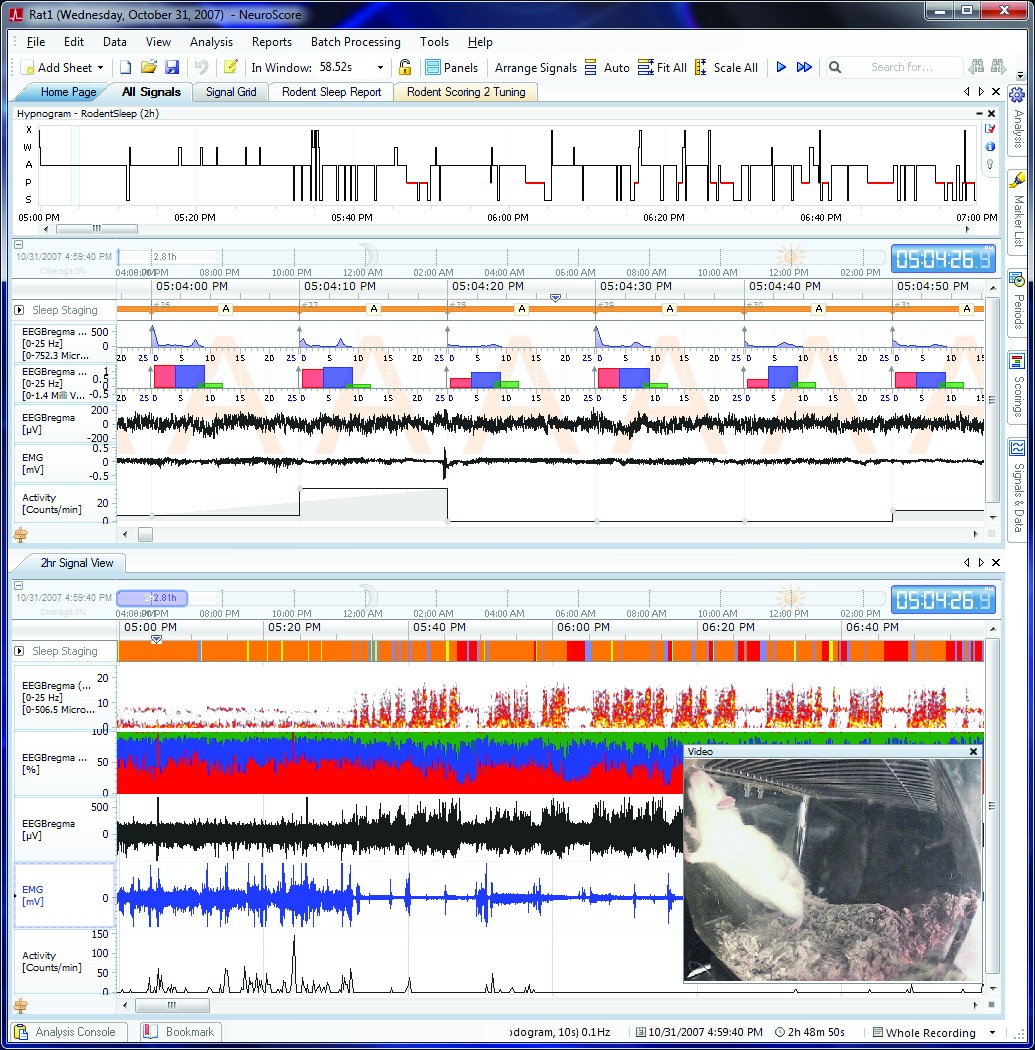Click the lock icon in toolbar
The width and height of the screenshot is (1035, 1050).
[405, 67]
